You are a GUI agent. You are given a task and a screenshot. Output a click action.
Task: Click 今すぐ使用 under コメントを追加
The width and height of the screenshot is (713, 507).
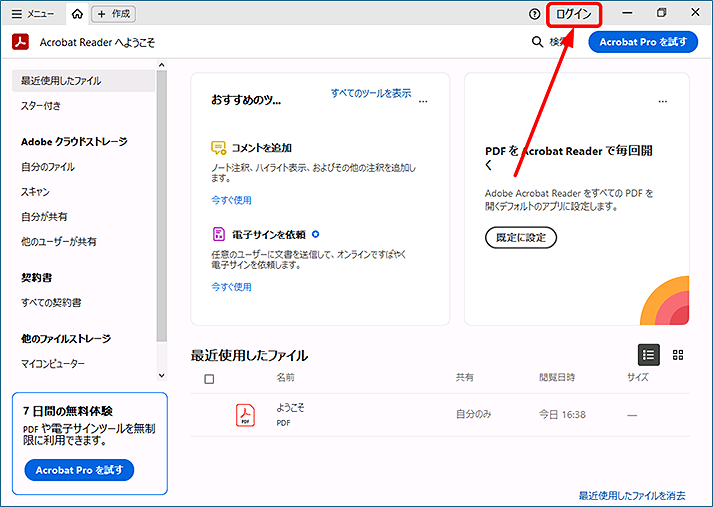pos(231,200)
